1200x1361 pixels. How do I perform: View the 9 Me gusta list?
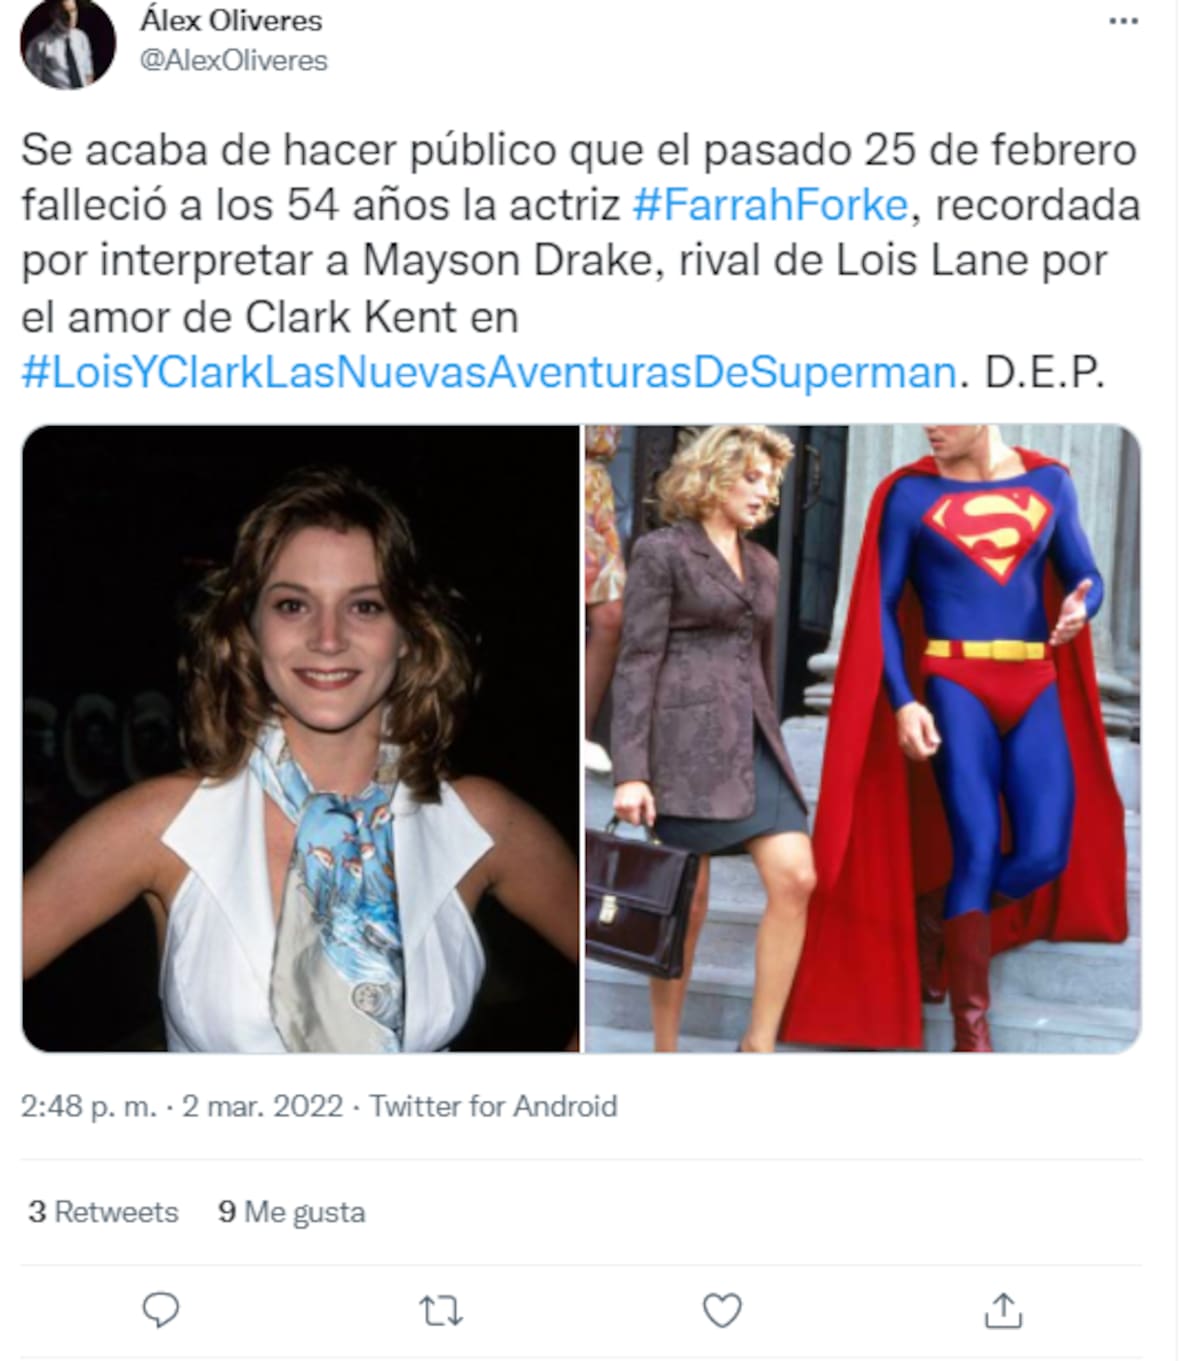tap(291, 1212)
